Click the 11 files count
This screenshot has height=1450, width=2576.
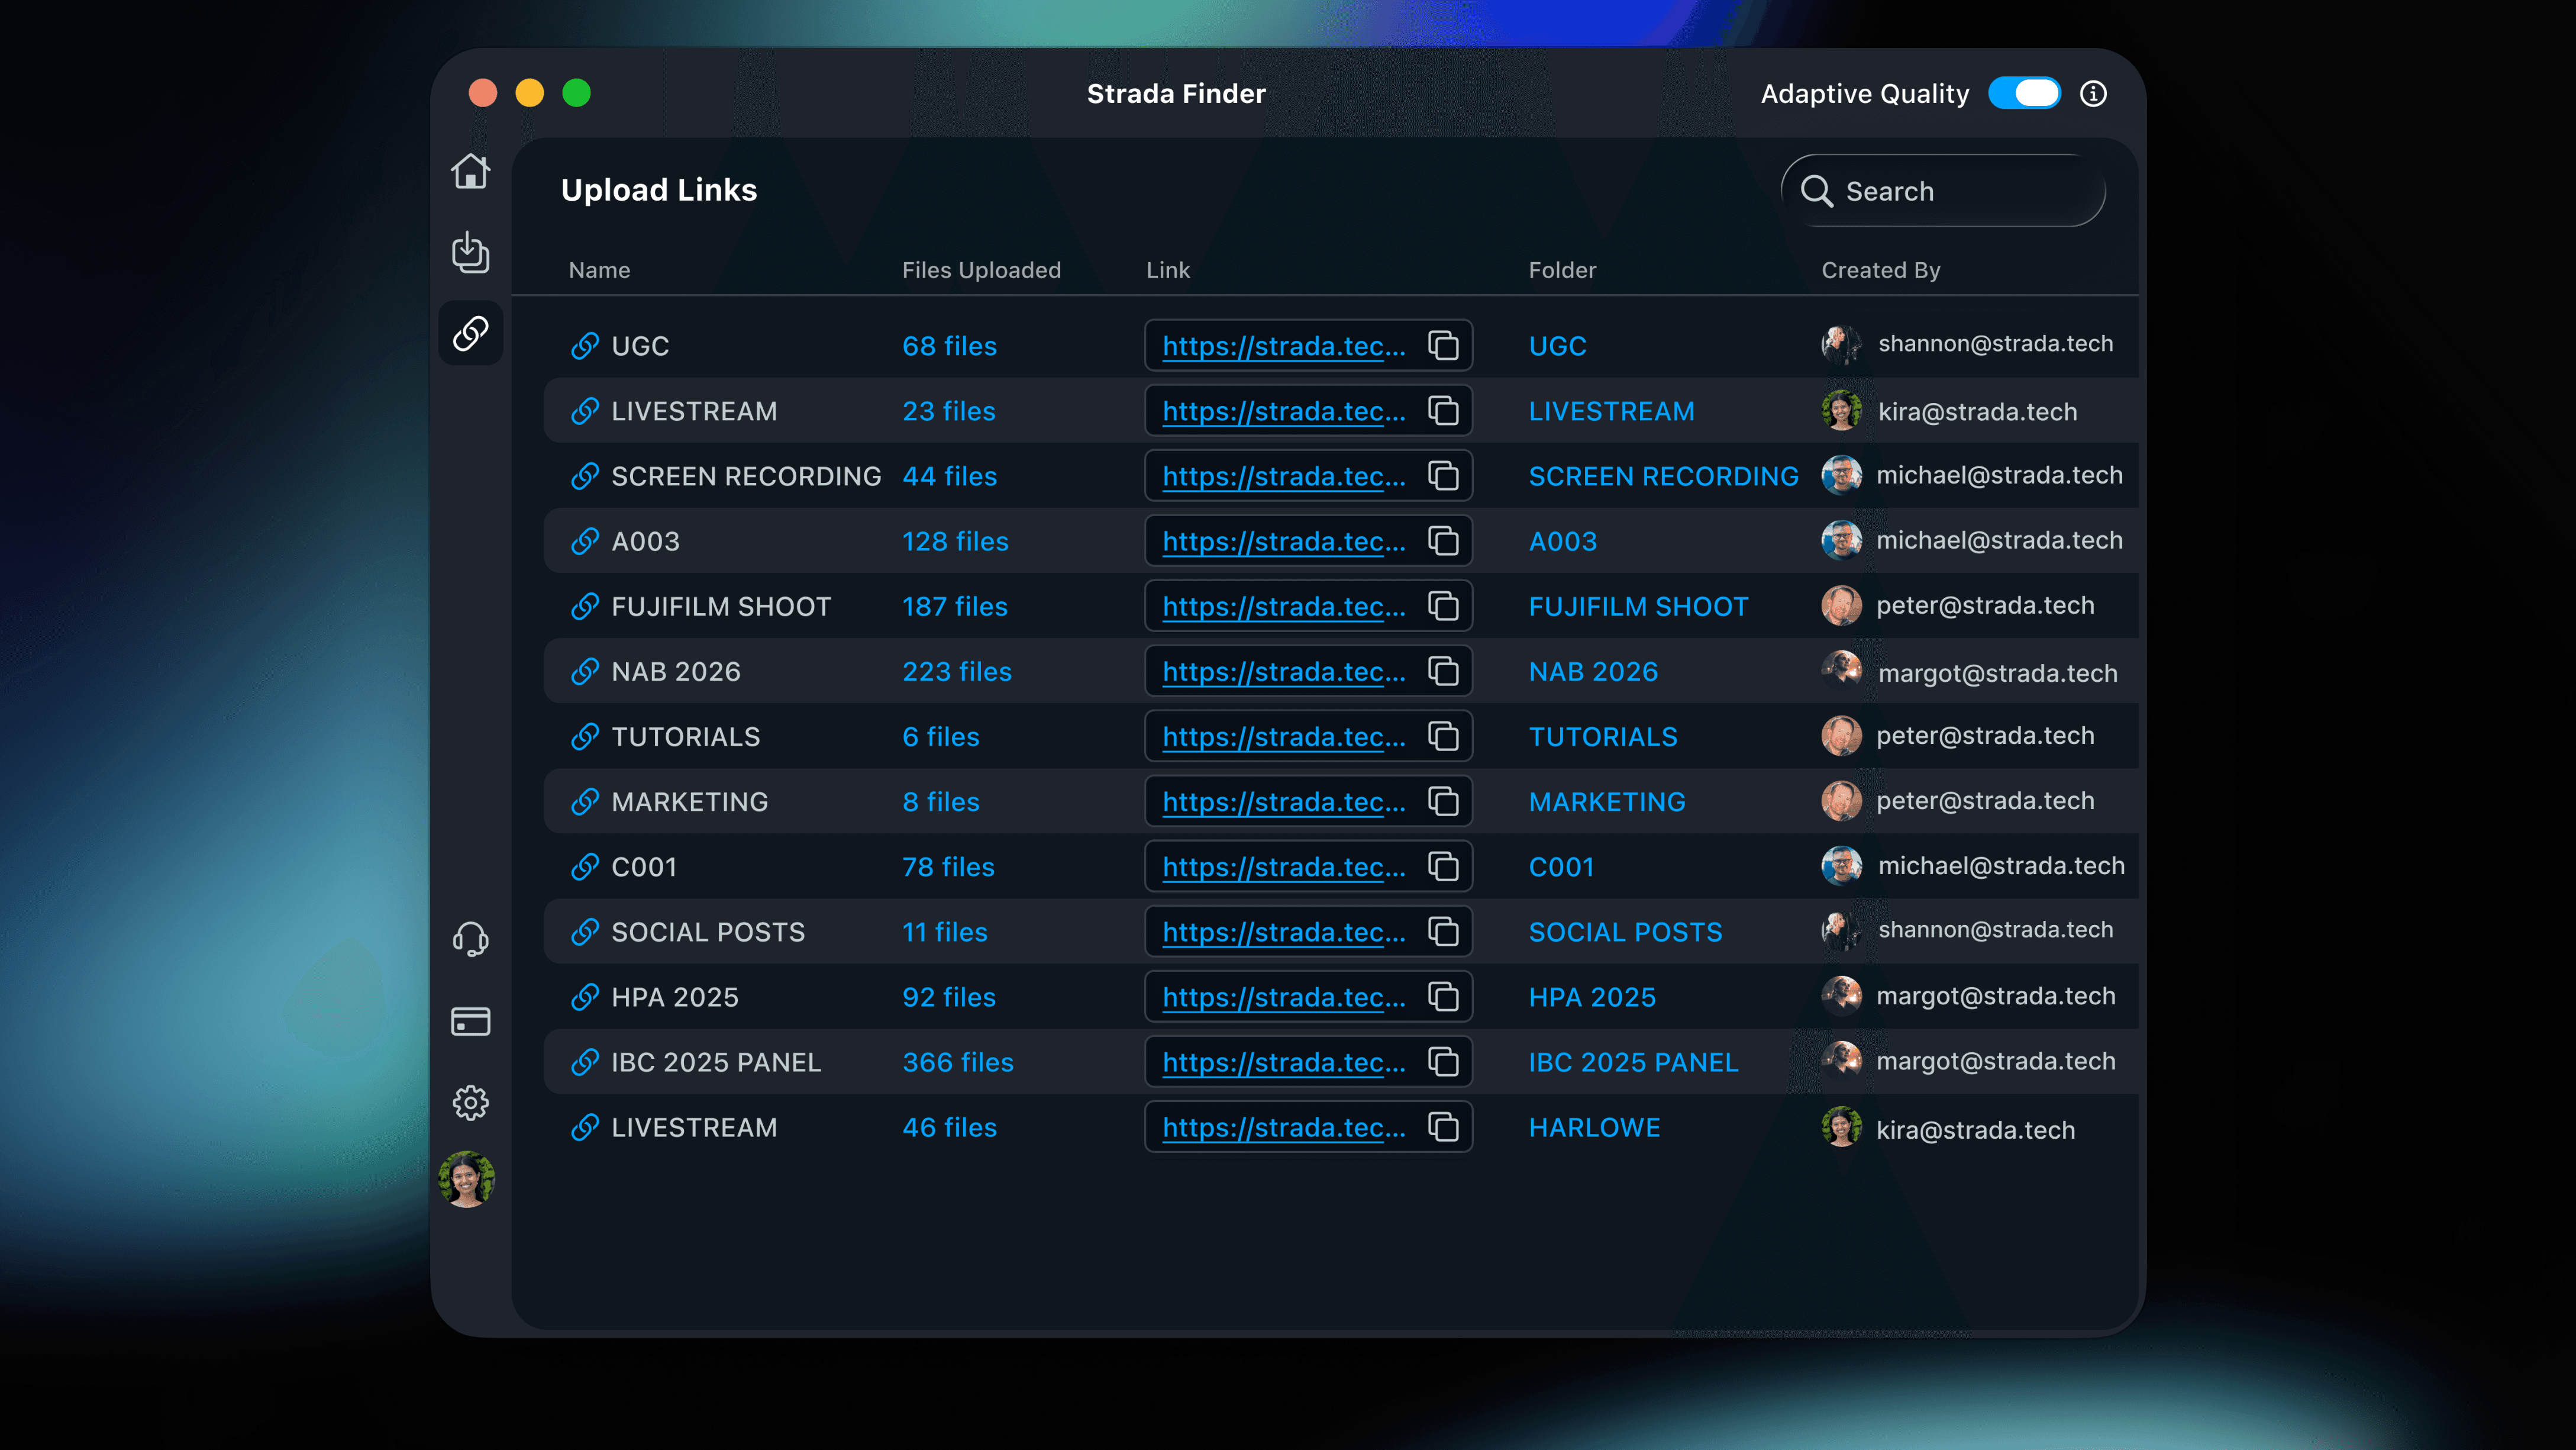click(x=945, y=932)
